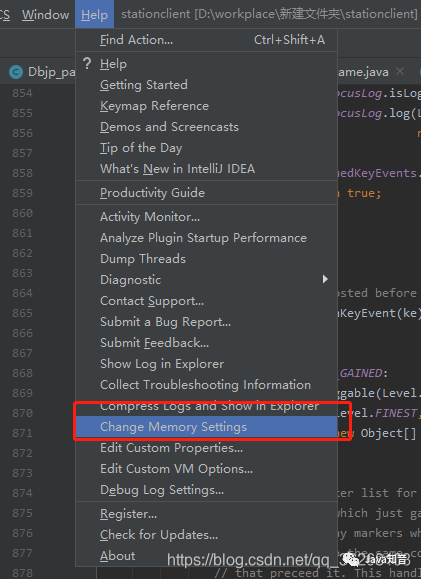Screen dimensions: 421x579
Task: Click the Dbjp_pa class file icon
Action: pos(16,72)
